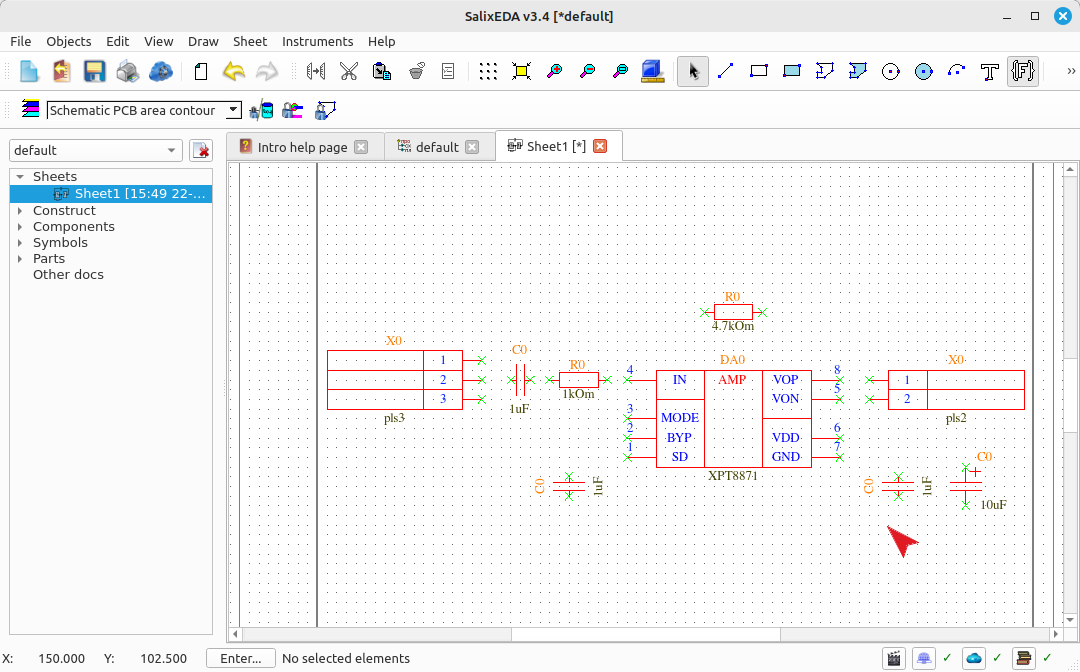The height and width of the screenshot is (672, 1080).
Task: Click the blue cloud toolbar icon
Action: click(x=160, y=71)
